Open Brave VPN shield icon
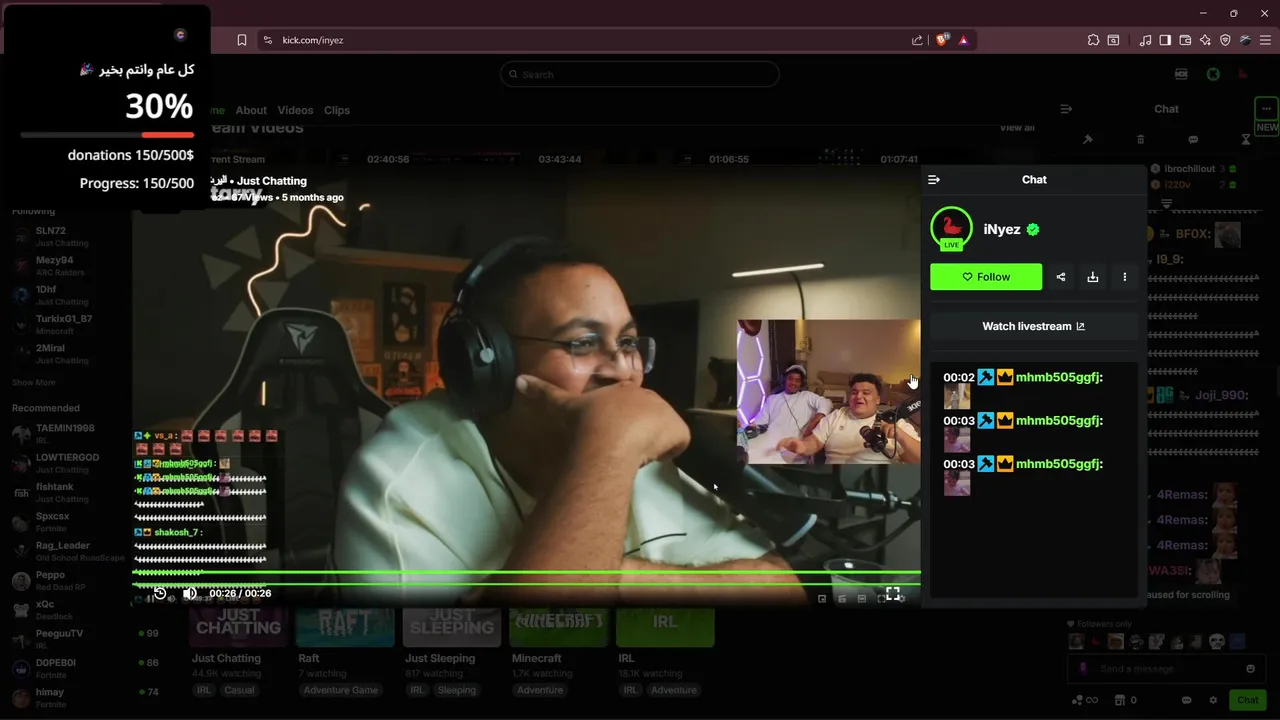This screenshot has width=1280, height=720. (x=1225, y=40)
